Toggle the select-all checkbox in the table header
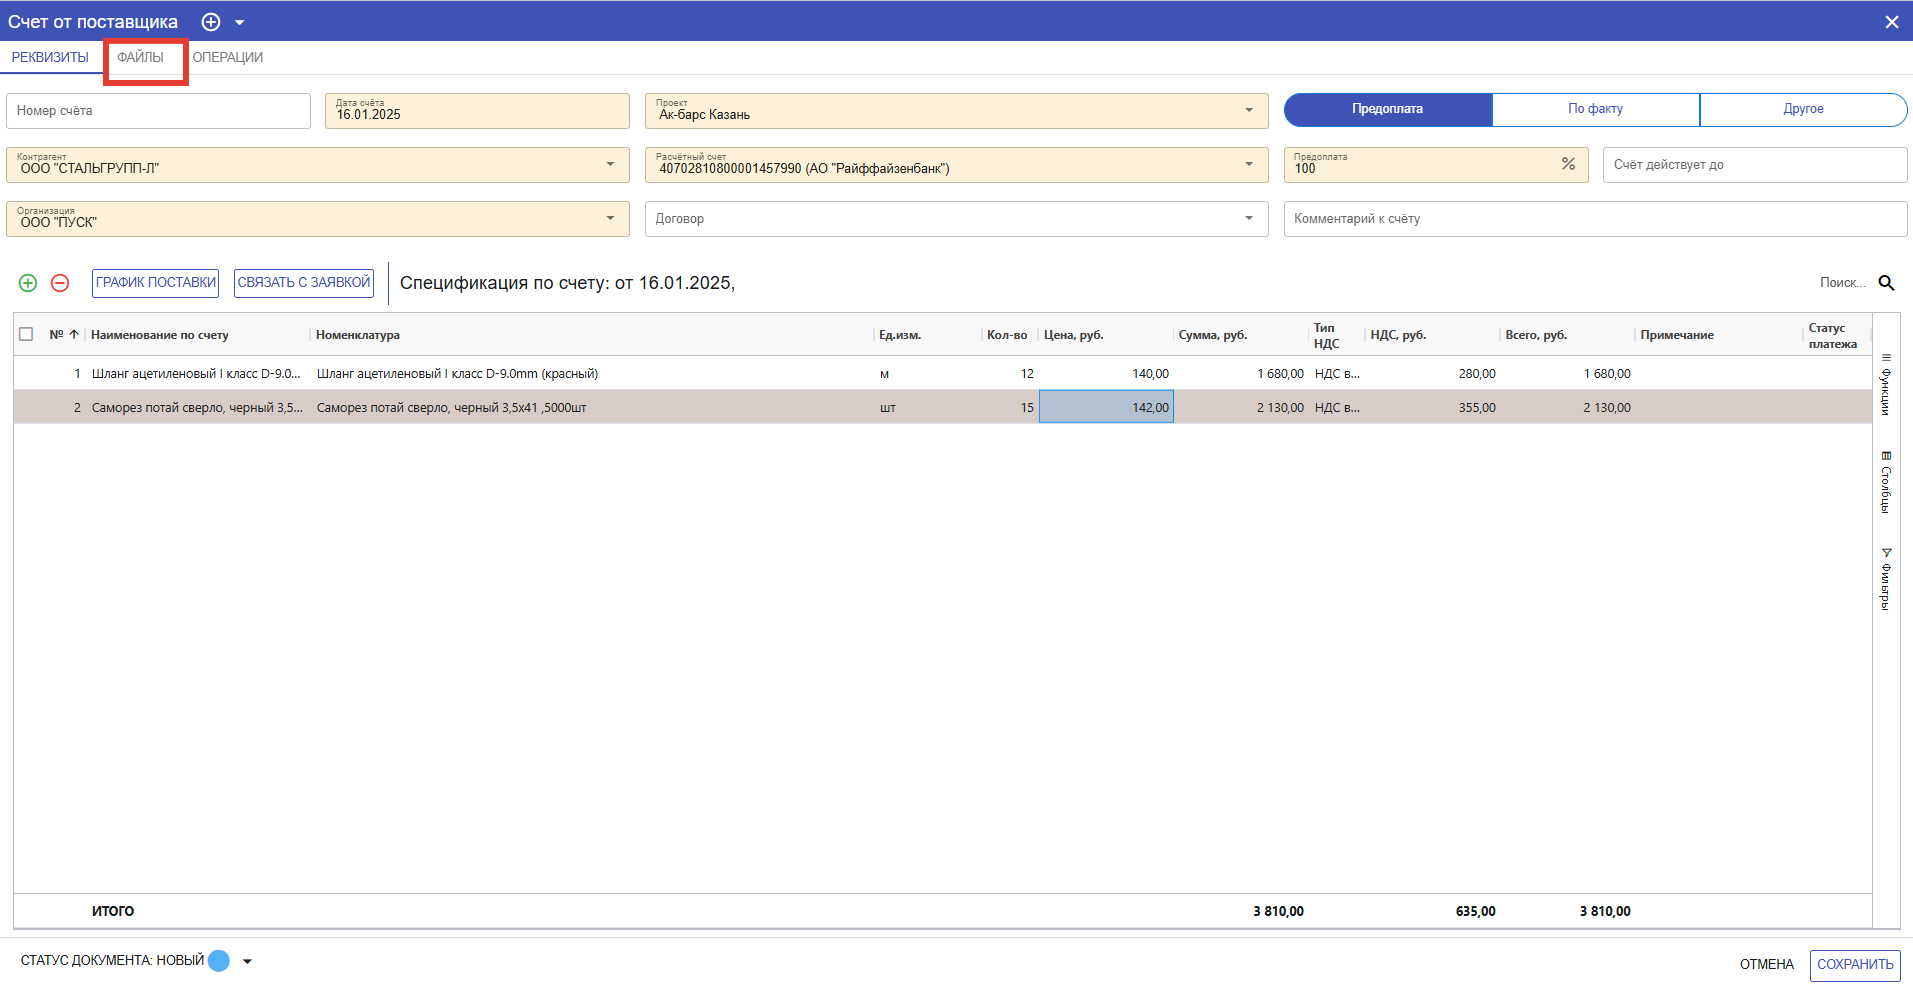Image resolution: width=1913 pixels, height=987 pixels. coord(26,334)
